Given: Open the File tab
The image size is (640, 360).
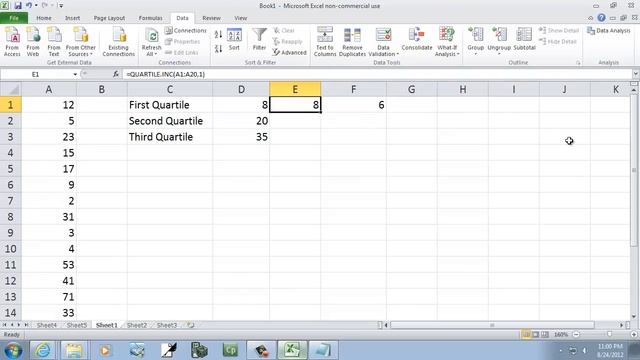Looking at the screenshot, I should pyautogui.click(x=14, y=18).
